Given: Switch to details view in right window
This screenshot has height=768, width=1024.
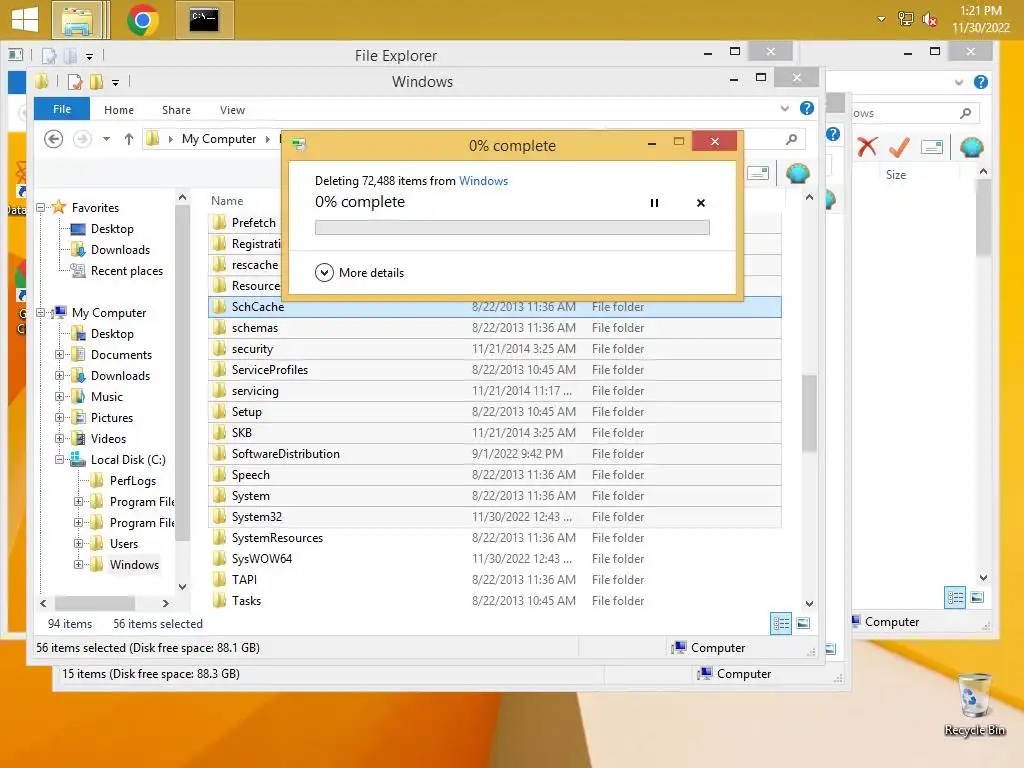Looking at the screenshot, I should (x=955, y=597).
